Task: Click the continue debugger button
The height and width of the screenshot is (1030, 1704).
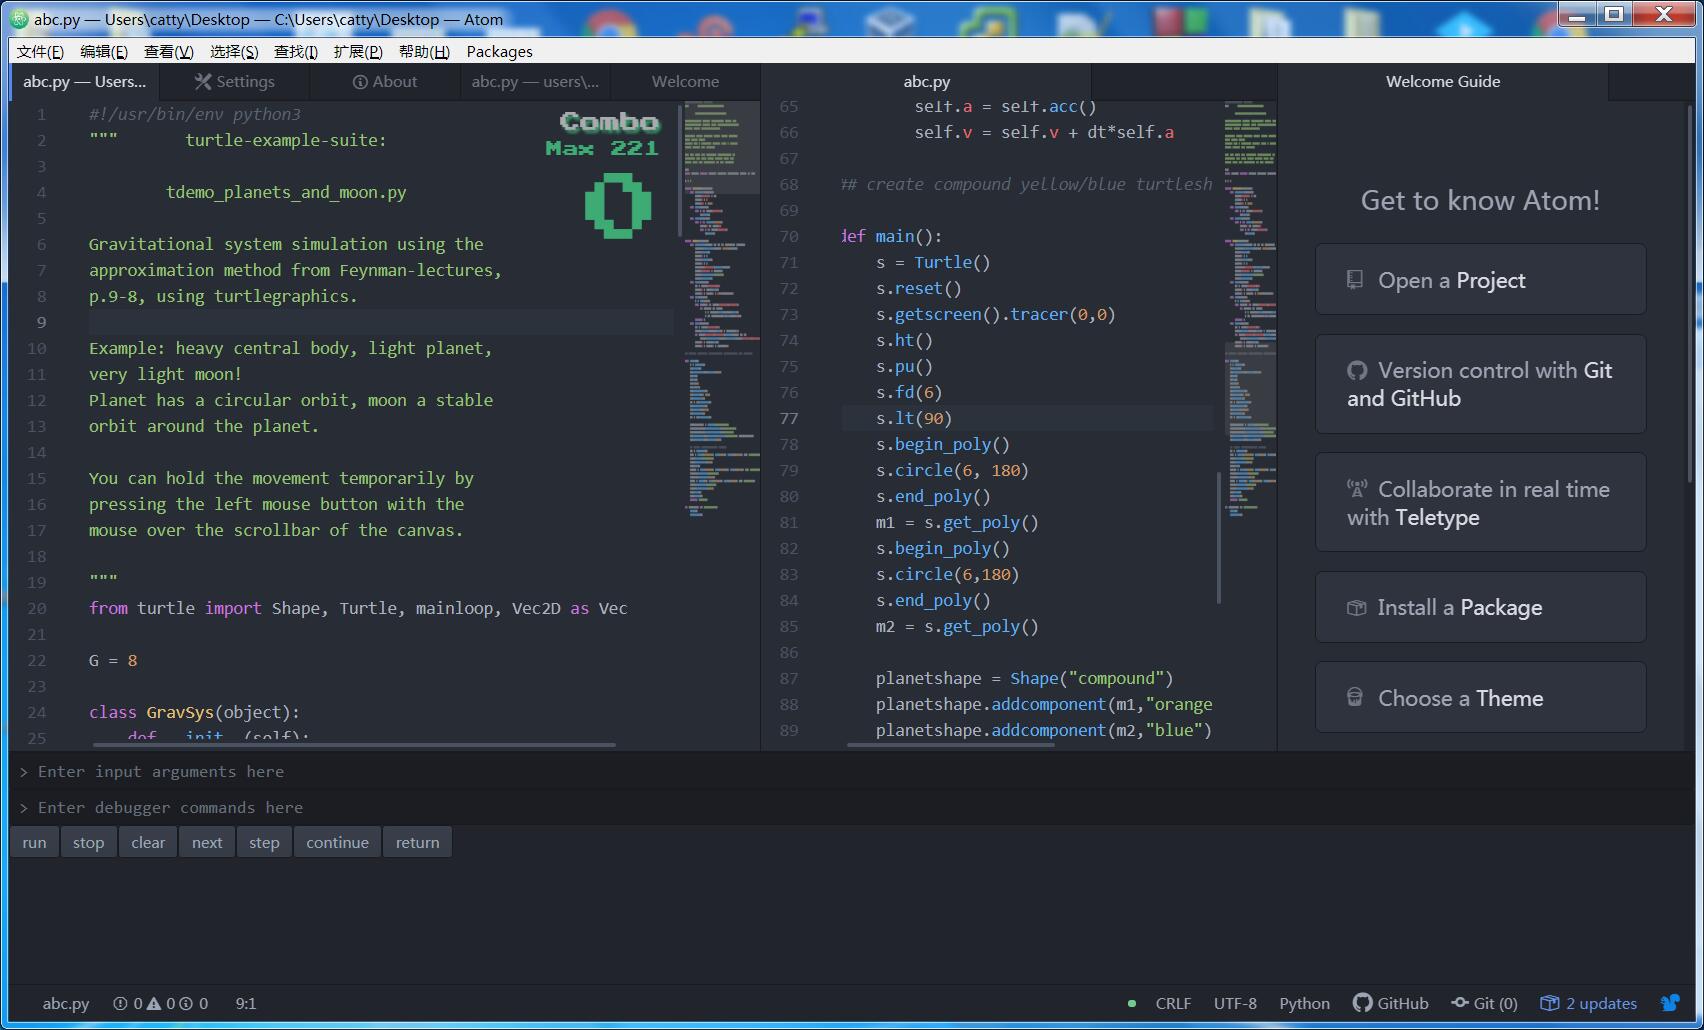Action: (x=337, y=842)
